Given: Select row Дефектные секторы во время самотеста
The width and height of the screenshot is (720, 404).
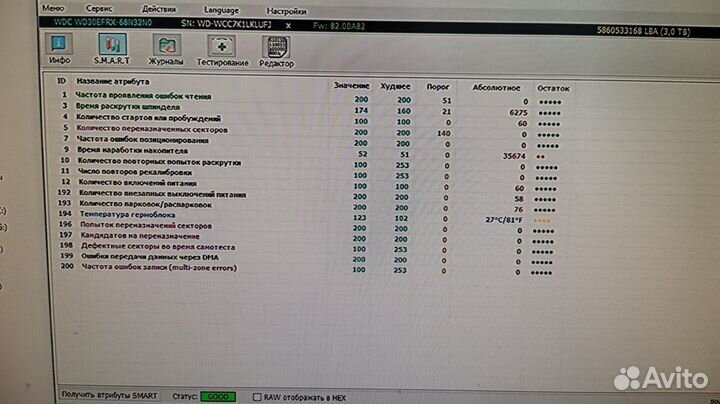Looking at the screenshot, I should pos(311,248).
